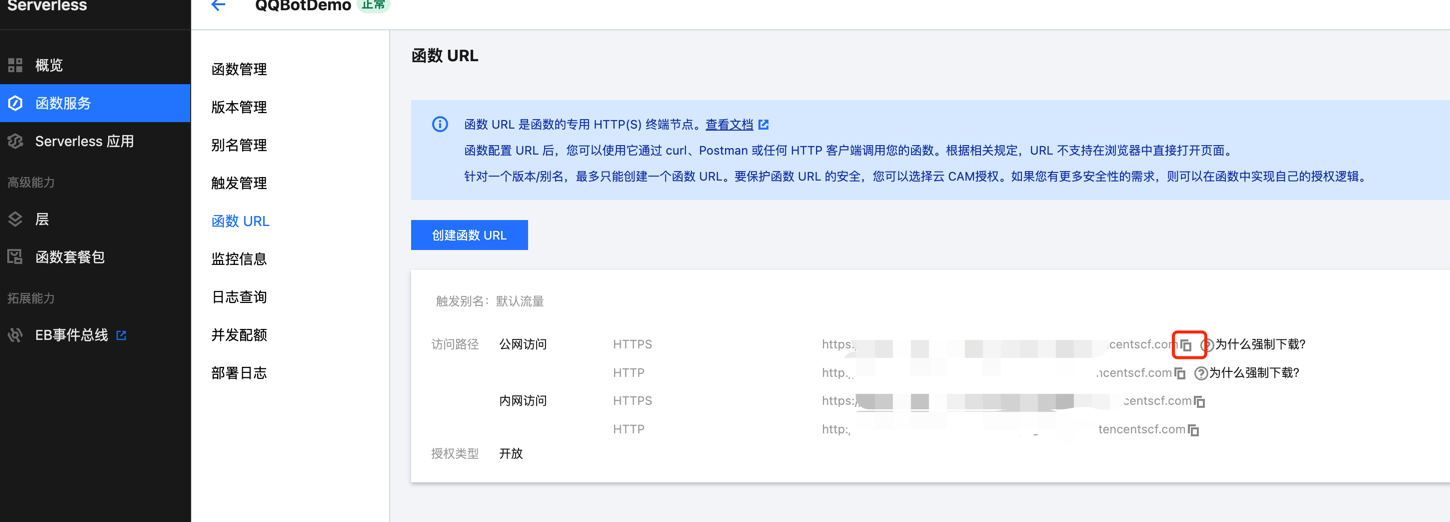This screenshot has height=522, width=1450.
Task: Open external link icon next to 查看文档
Action: [764, 125]
